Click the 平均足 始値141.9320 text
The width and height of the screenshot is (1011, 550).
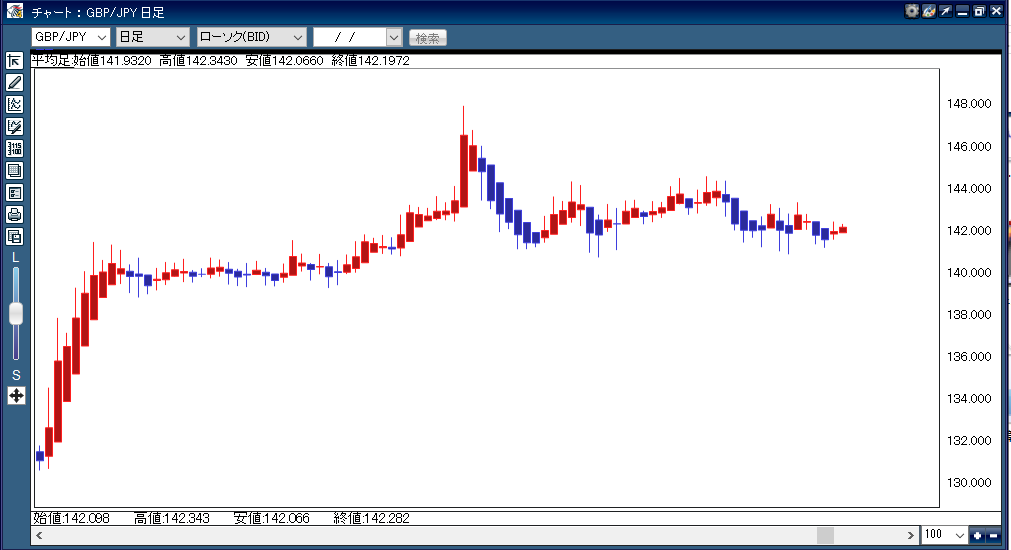tap(92, 61)
